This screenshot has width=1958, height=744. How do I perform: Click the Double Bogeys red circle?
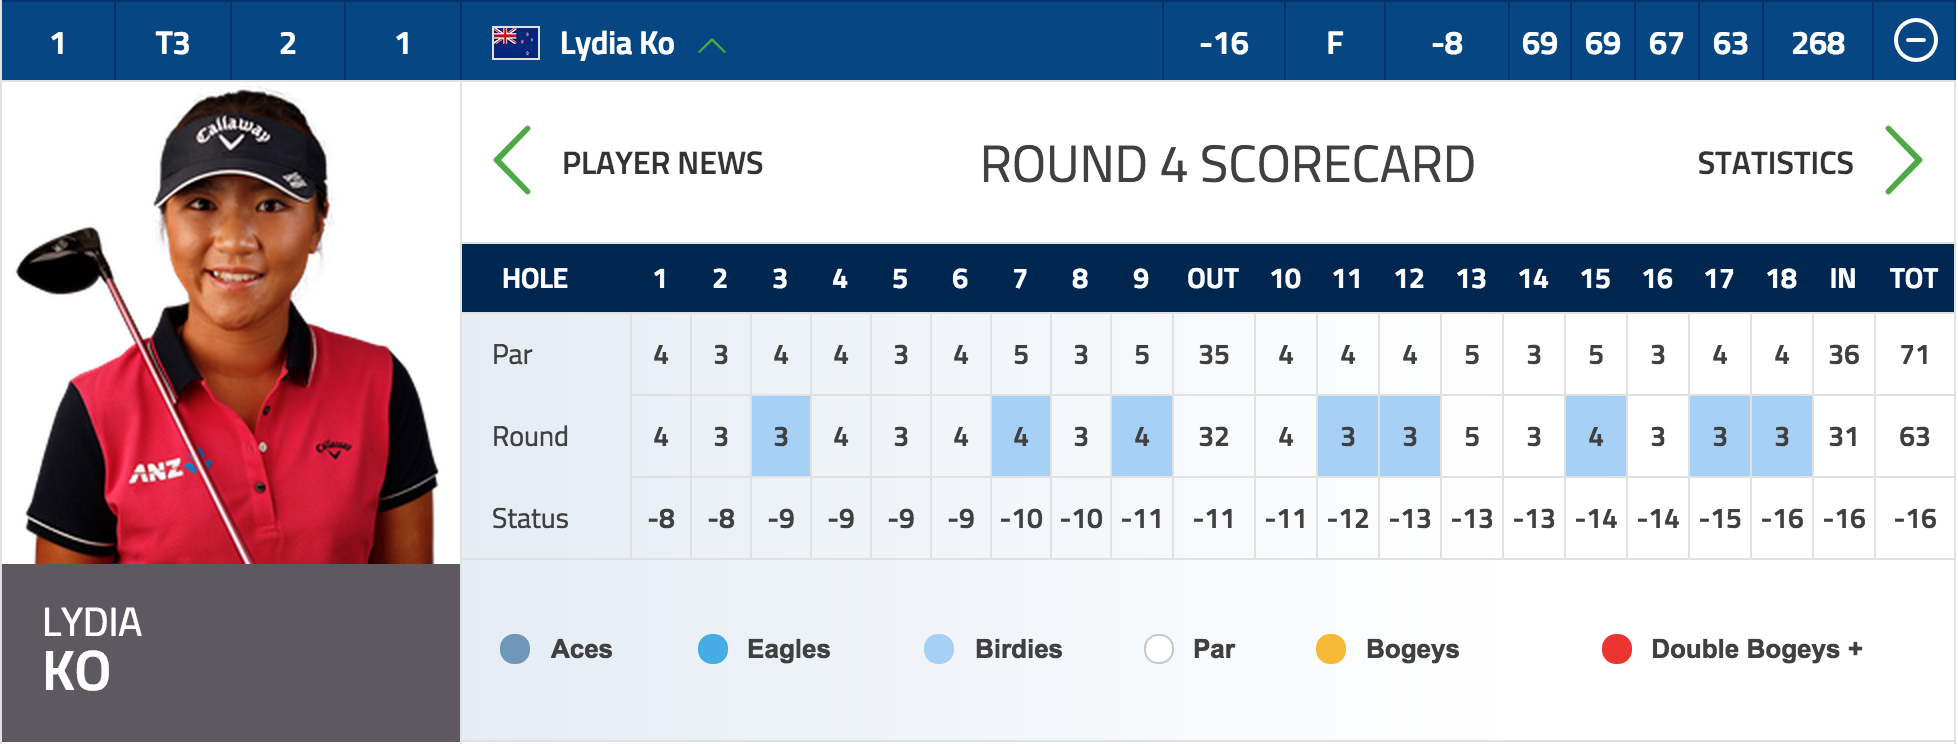[1617, 649]
